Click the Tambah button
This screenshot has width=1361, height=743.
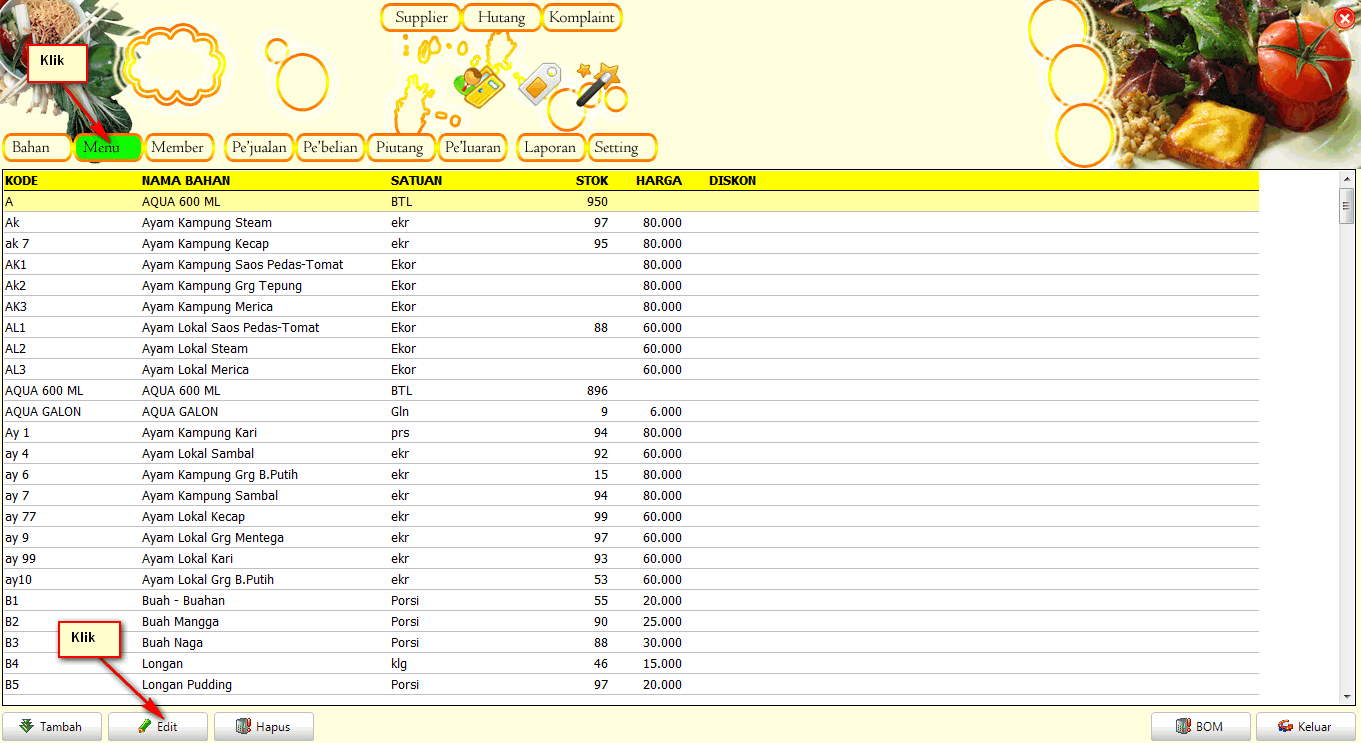[x=52, y=727]
